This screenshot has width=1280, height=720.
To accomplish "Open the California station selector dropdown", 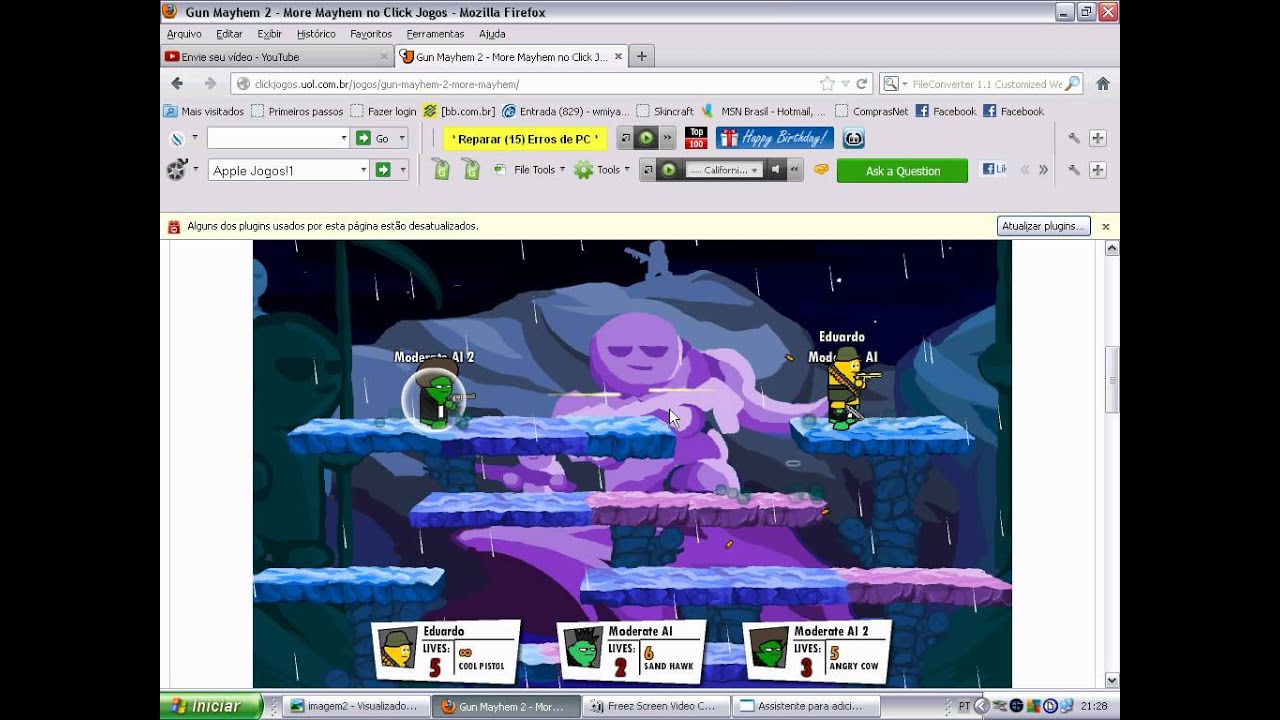I will point(724,171).
